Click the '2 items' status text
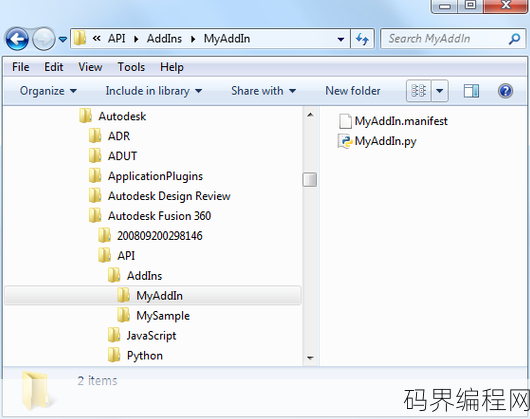 coord(97,380)
